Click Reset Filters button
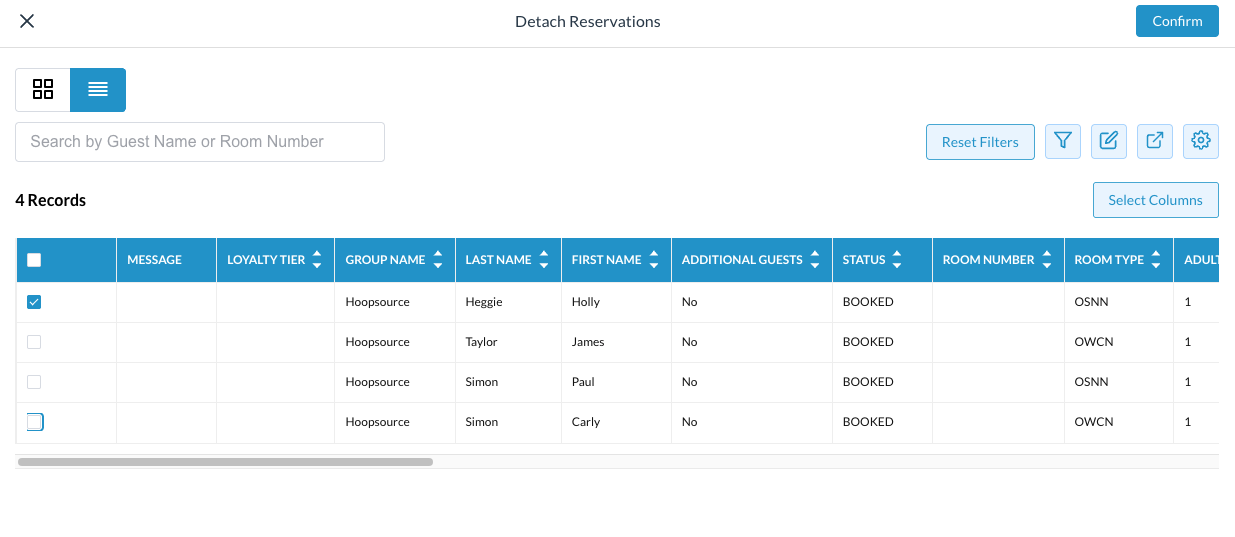 coord(980,142)
